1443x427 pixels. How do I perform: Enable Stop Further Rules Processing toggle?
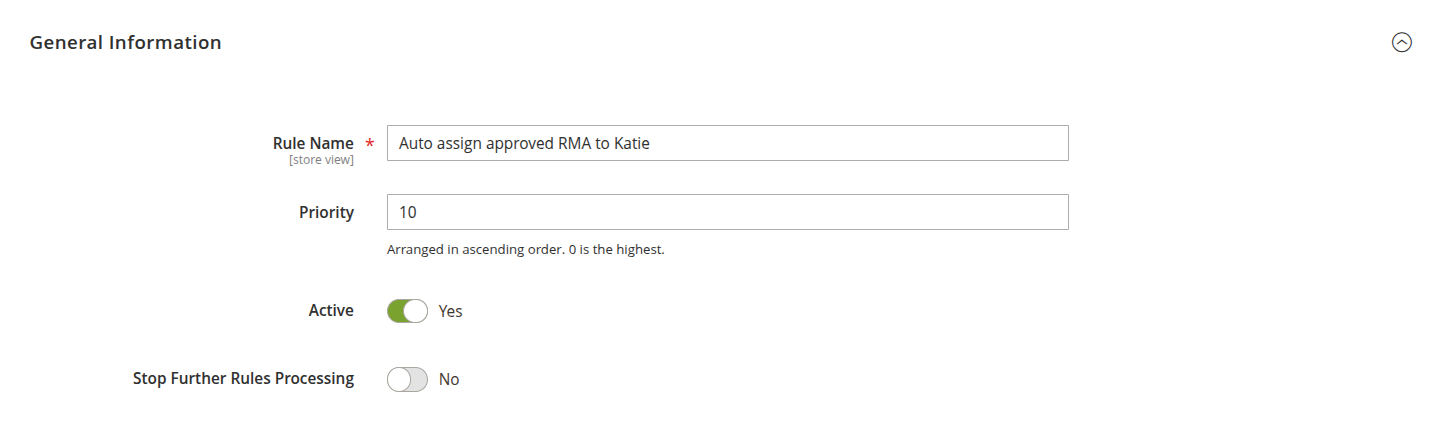(x=407, y=379)
